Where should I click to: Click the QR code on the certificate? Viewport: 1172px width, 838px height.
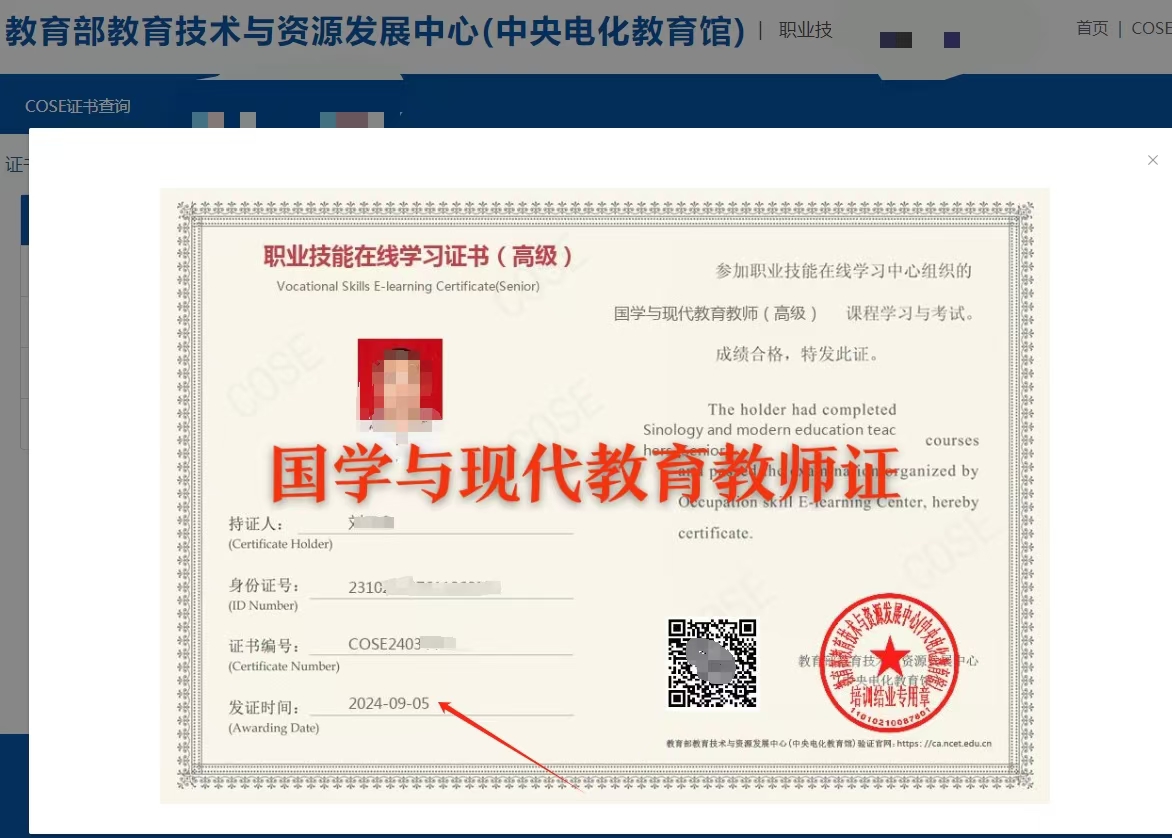coord(712,663)
